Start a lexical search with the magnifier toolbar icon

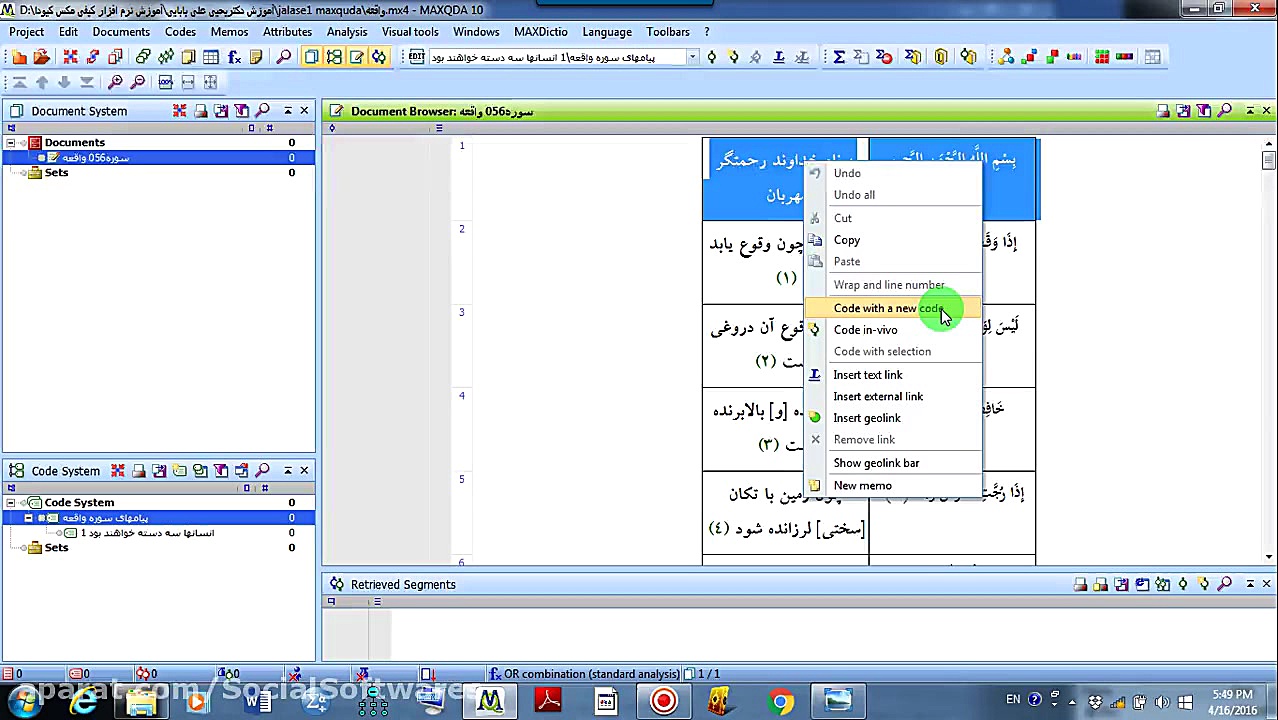pos(283,57)
